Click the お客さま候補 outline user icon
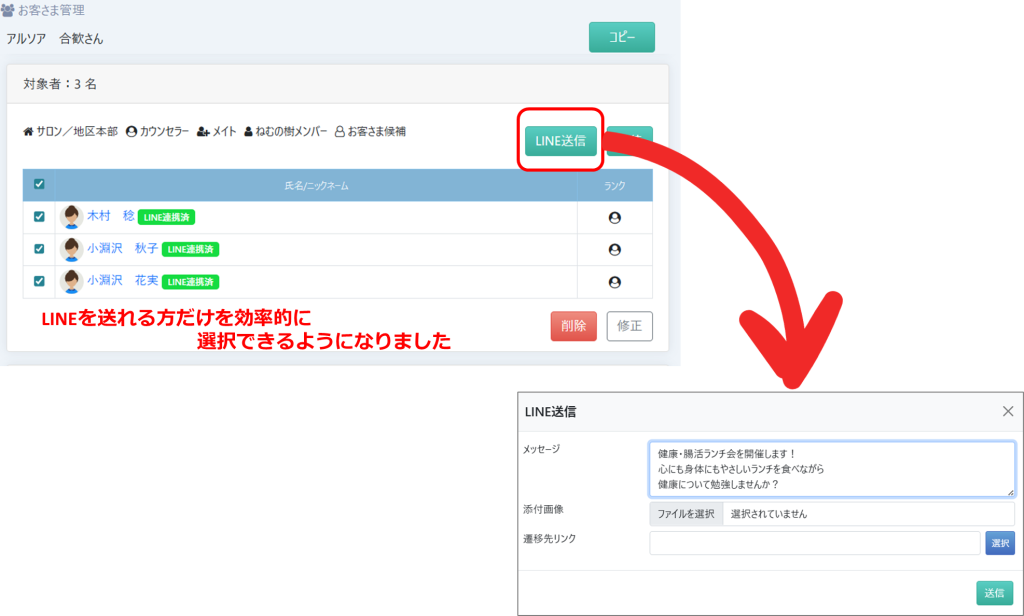Image resolution: width=1024 pixels, height=616 pixels. (339, 132)
